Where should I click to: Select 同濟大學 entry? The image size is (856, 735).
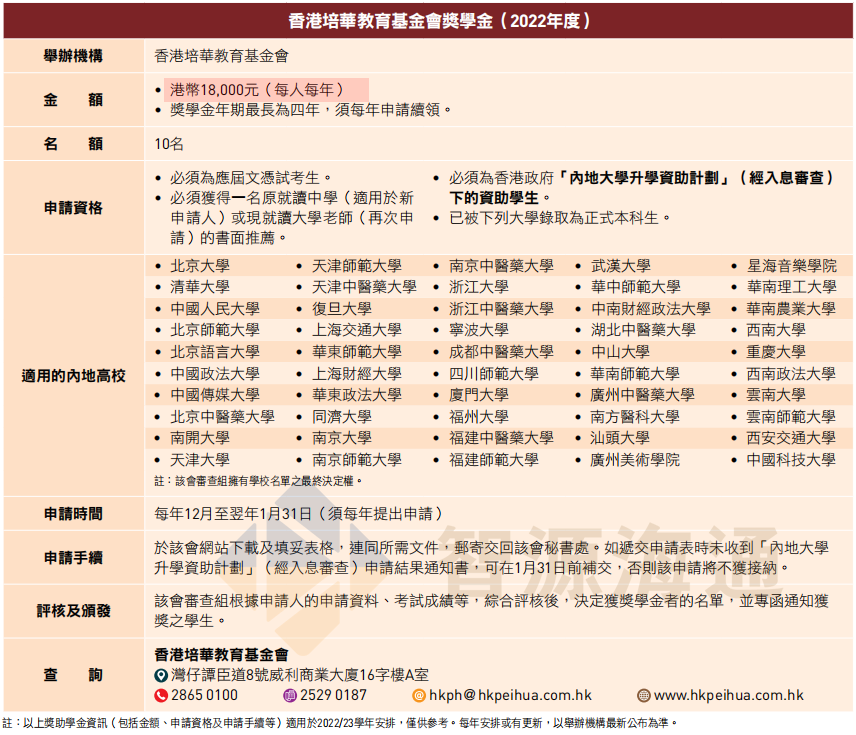[x=342, y=417]
